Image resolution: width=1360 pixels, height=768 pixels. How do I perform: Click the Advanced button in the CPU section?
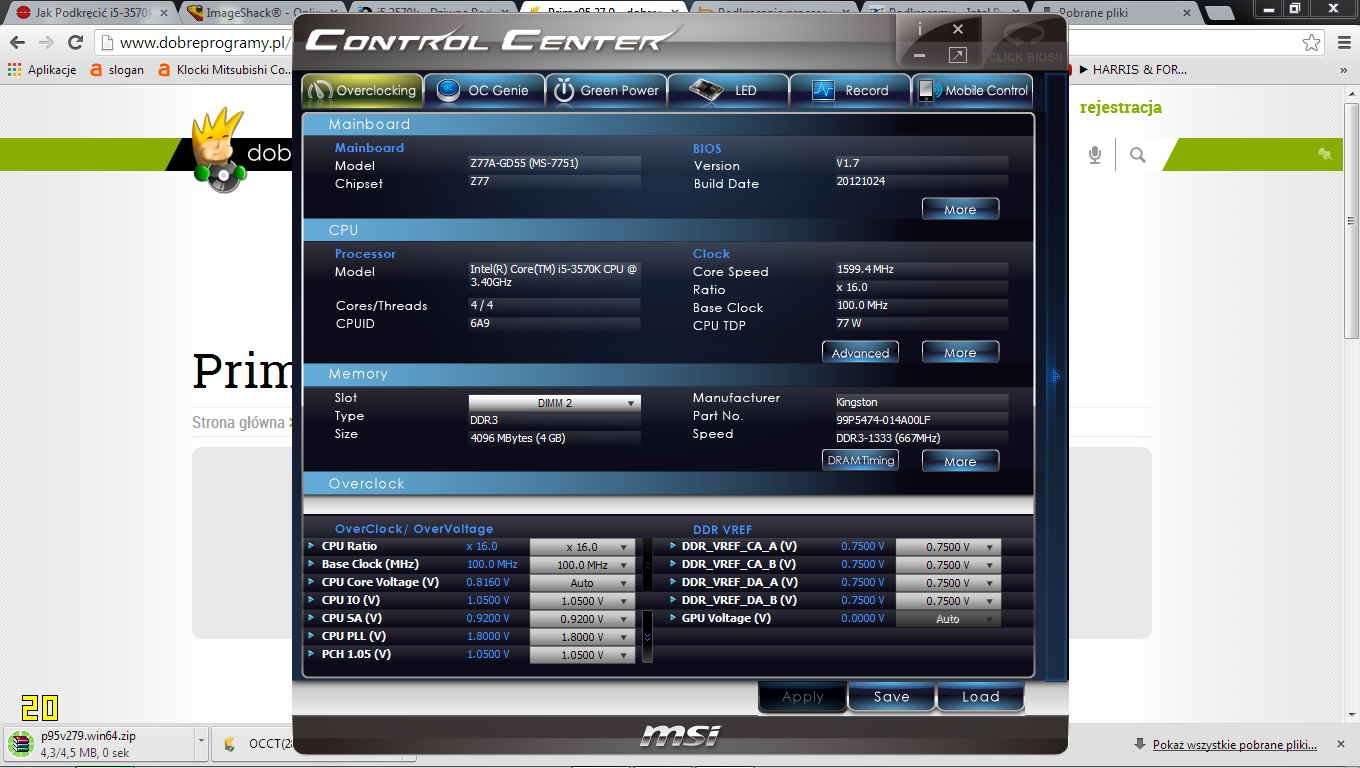pyautogui.click(x=860, y=352)
